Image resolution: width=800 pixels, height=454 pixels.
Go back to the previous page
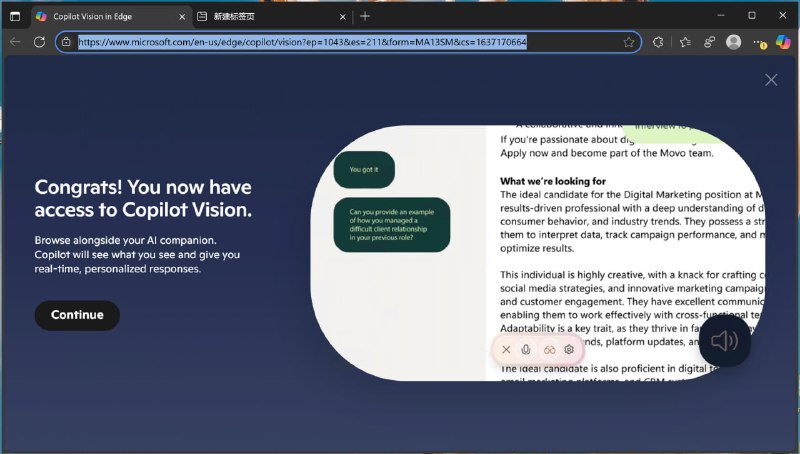[x=14, y=42]
